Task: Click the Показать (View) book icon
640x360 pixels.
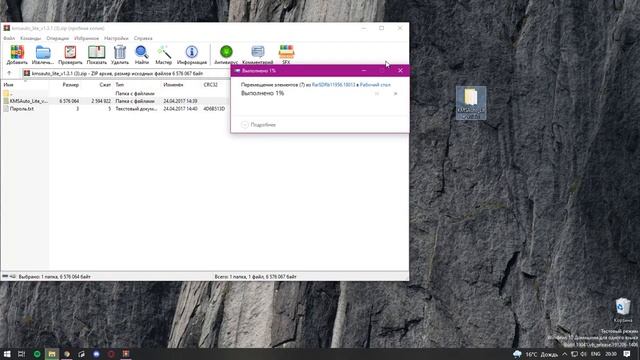Action: [96, 55]
